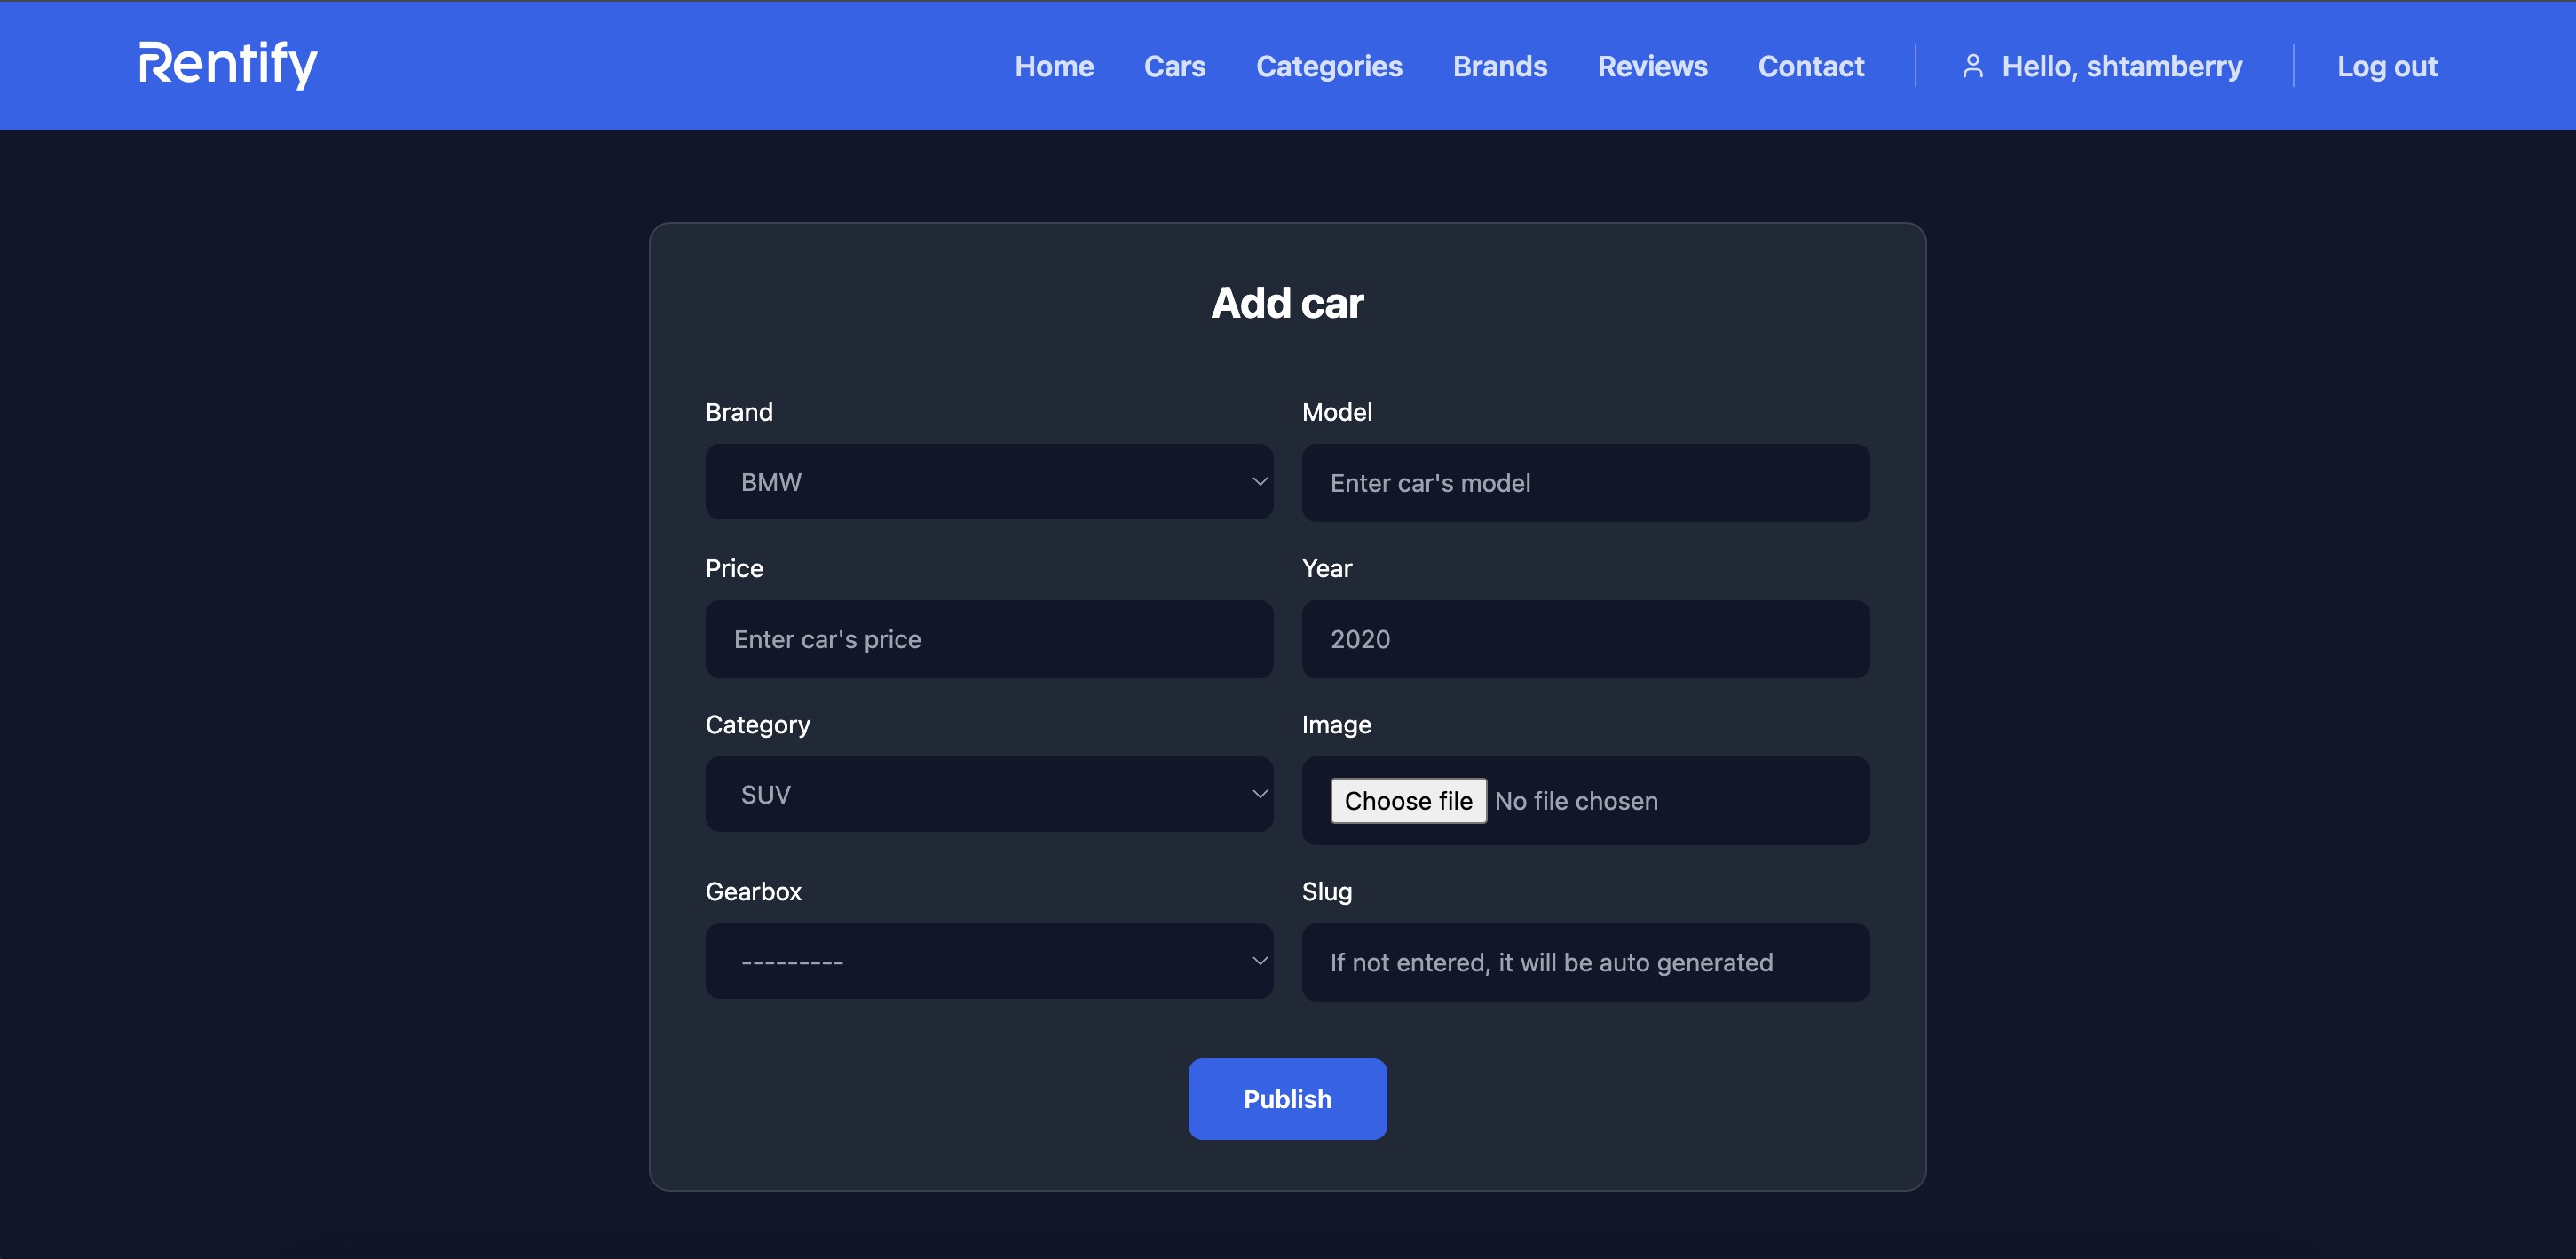Open the Cars menu item

pos(1174,66)
